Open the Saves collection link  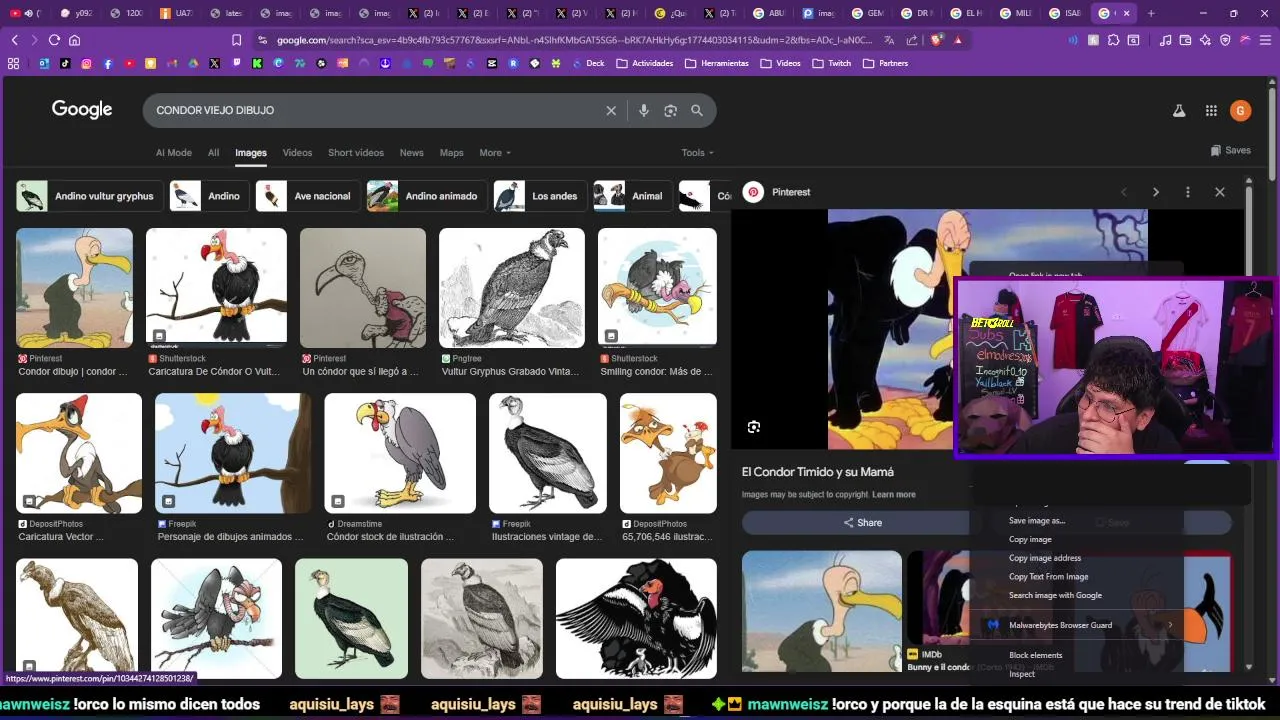tap(1230, 150)
